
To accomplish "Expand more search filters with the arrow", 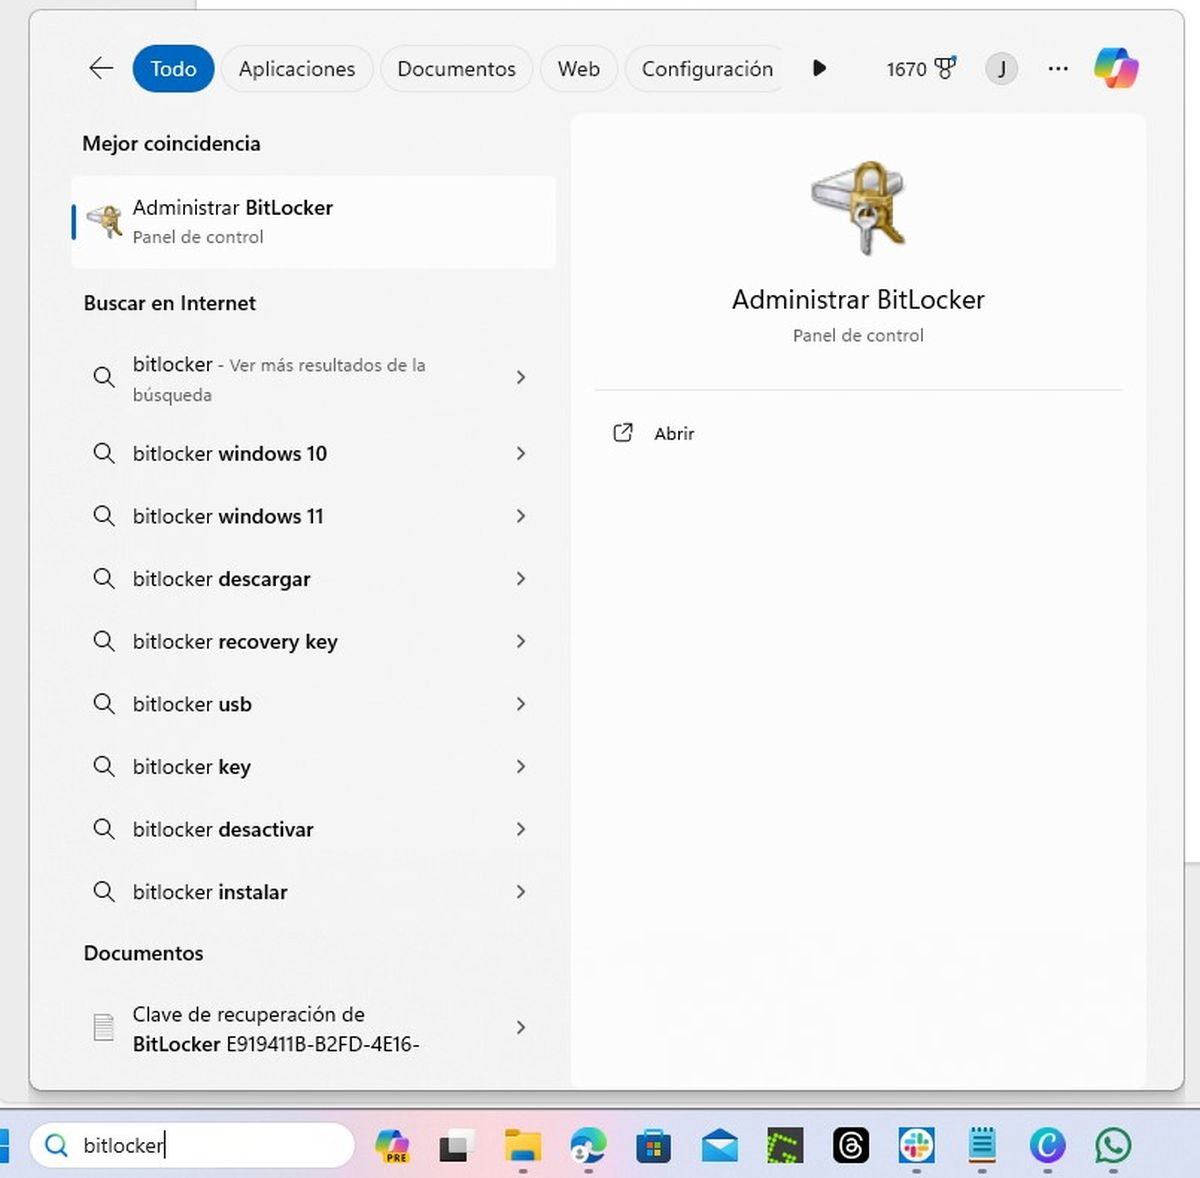I will pyautogui.click(x=820, y=68).
